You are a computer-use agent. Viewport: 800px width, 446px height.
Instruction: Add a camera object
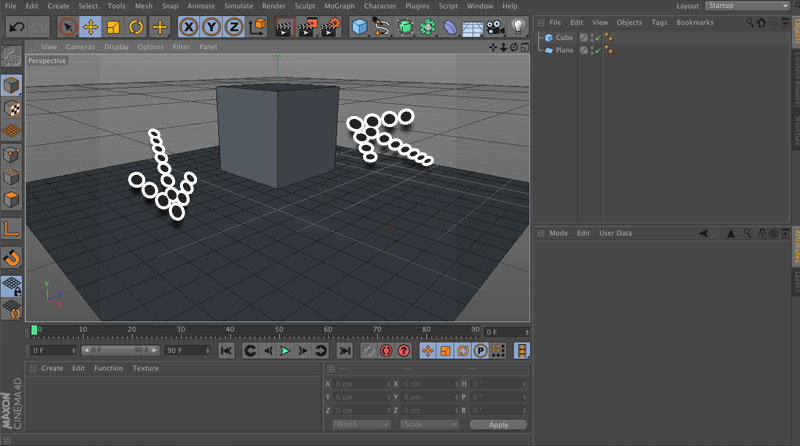pos(495,27)
